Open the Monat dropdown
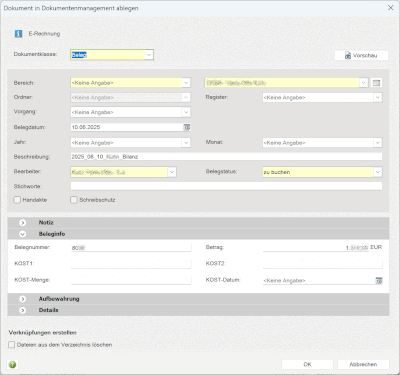Screen dimensions: 400x375 tap(377, 143)
